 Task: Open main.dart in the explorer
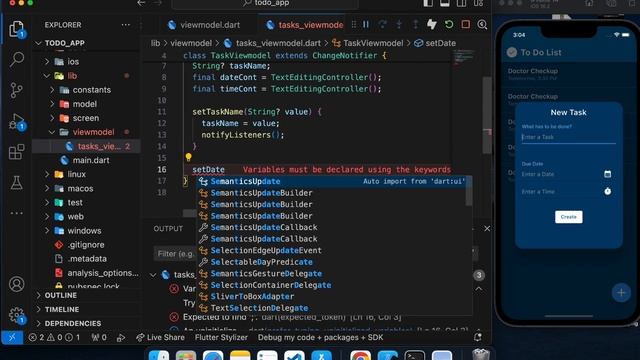click(x=91, y=160)
